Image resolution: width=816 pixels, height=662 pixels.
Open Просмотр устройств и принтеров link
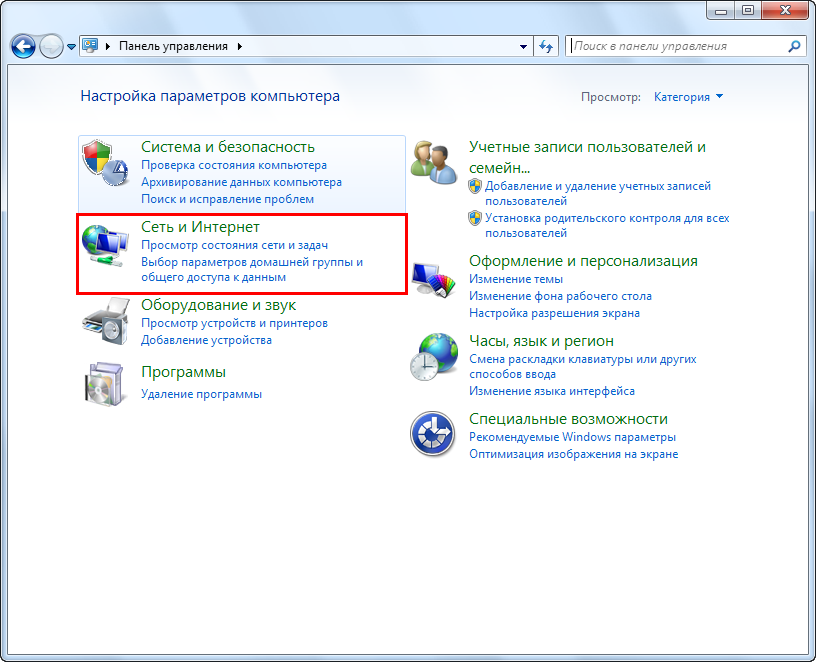pos(234,323)
